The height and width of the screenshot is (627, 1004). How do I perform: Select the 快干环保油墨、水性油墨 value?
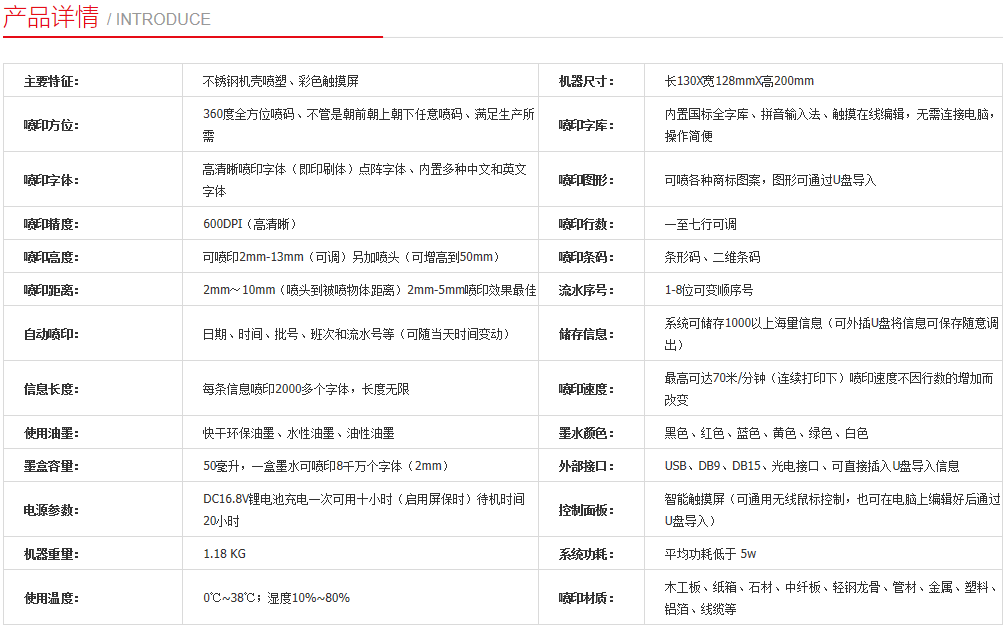pos(298,433)
